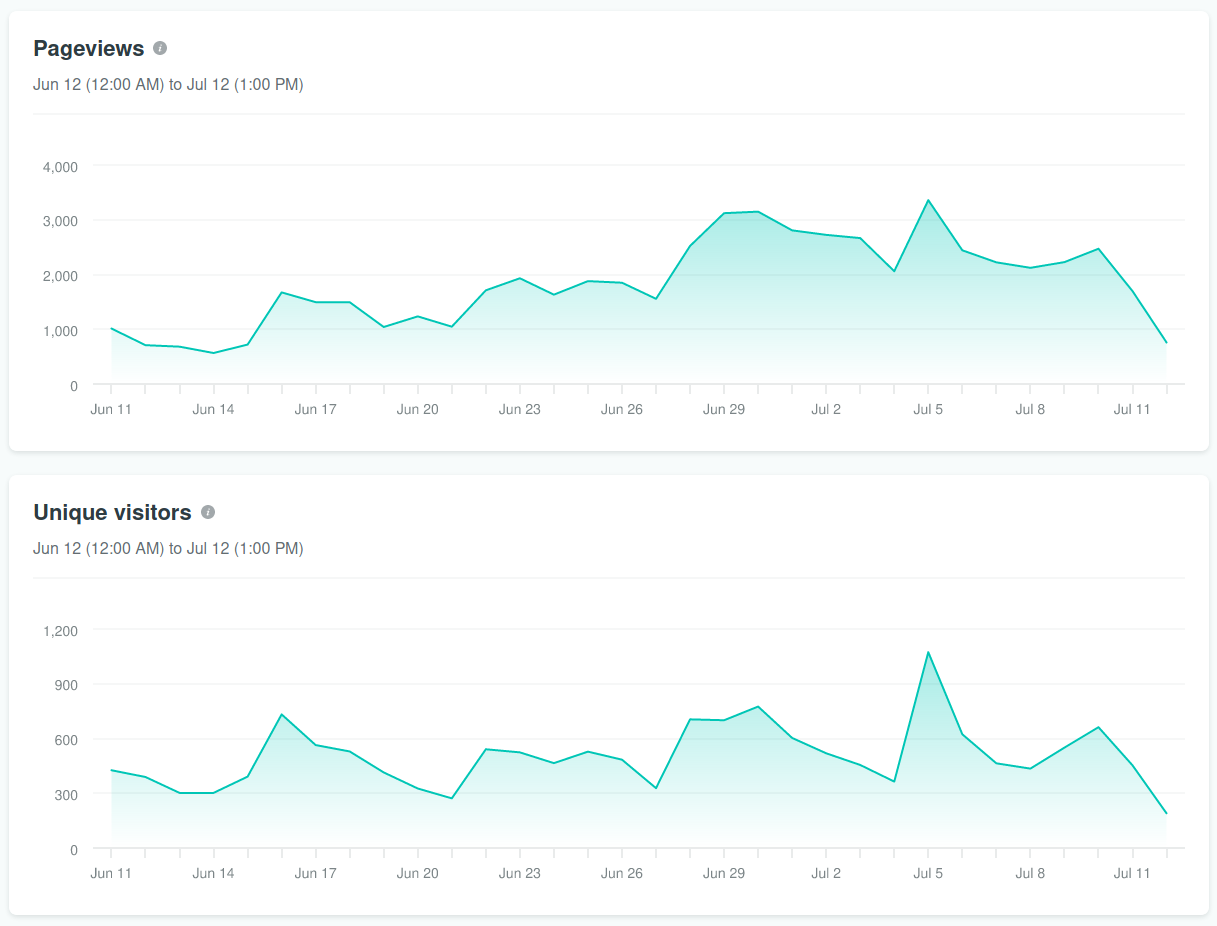Screen dimensions: 1217x926
Task: Select the Pageviews chart title
Action: 89,48
